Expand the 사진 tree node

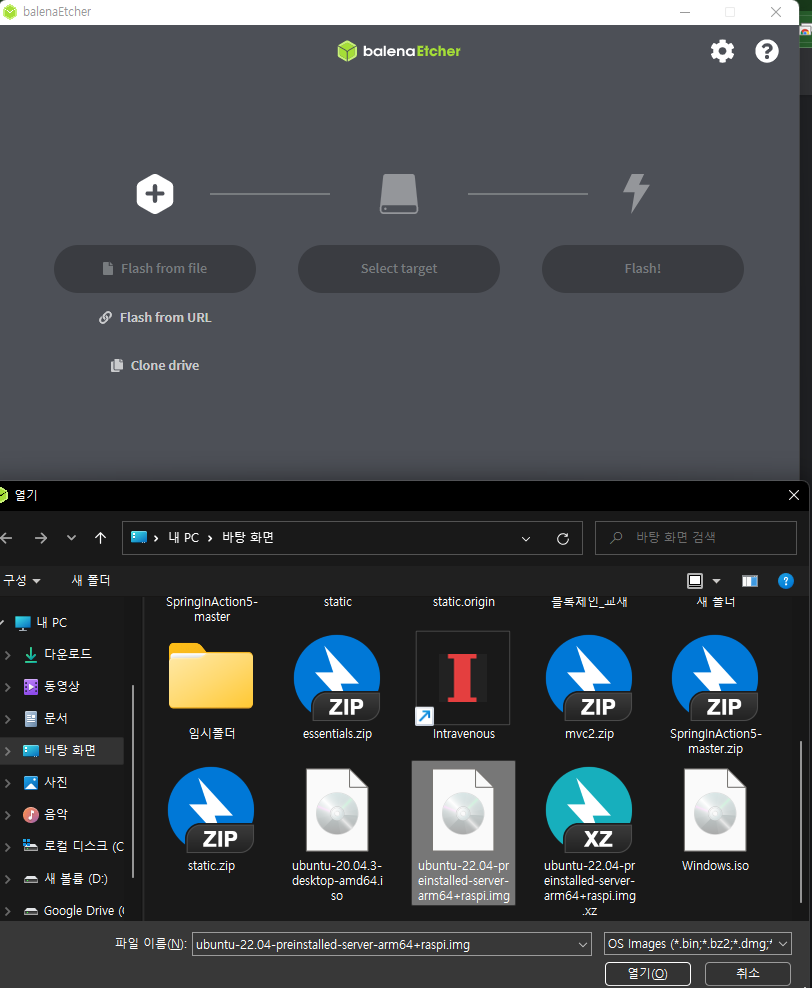pos(8,783)
